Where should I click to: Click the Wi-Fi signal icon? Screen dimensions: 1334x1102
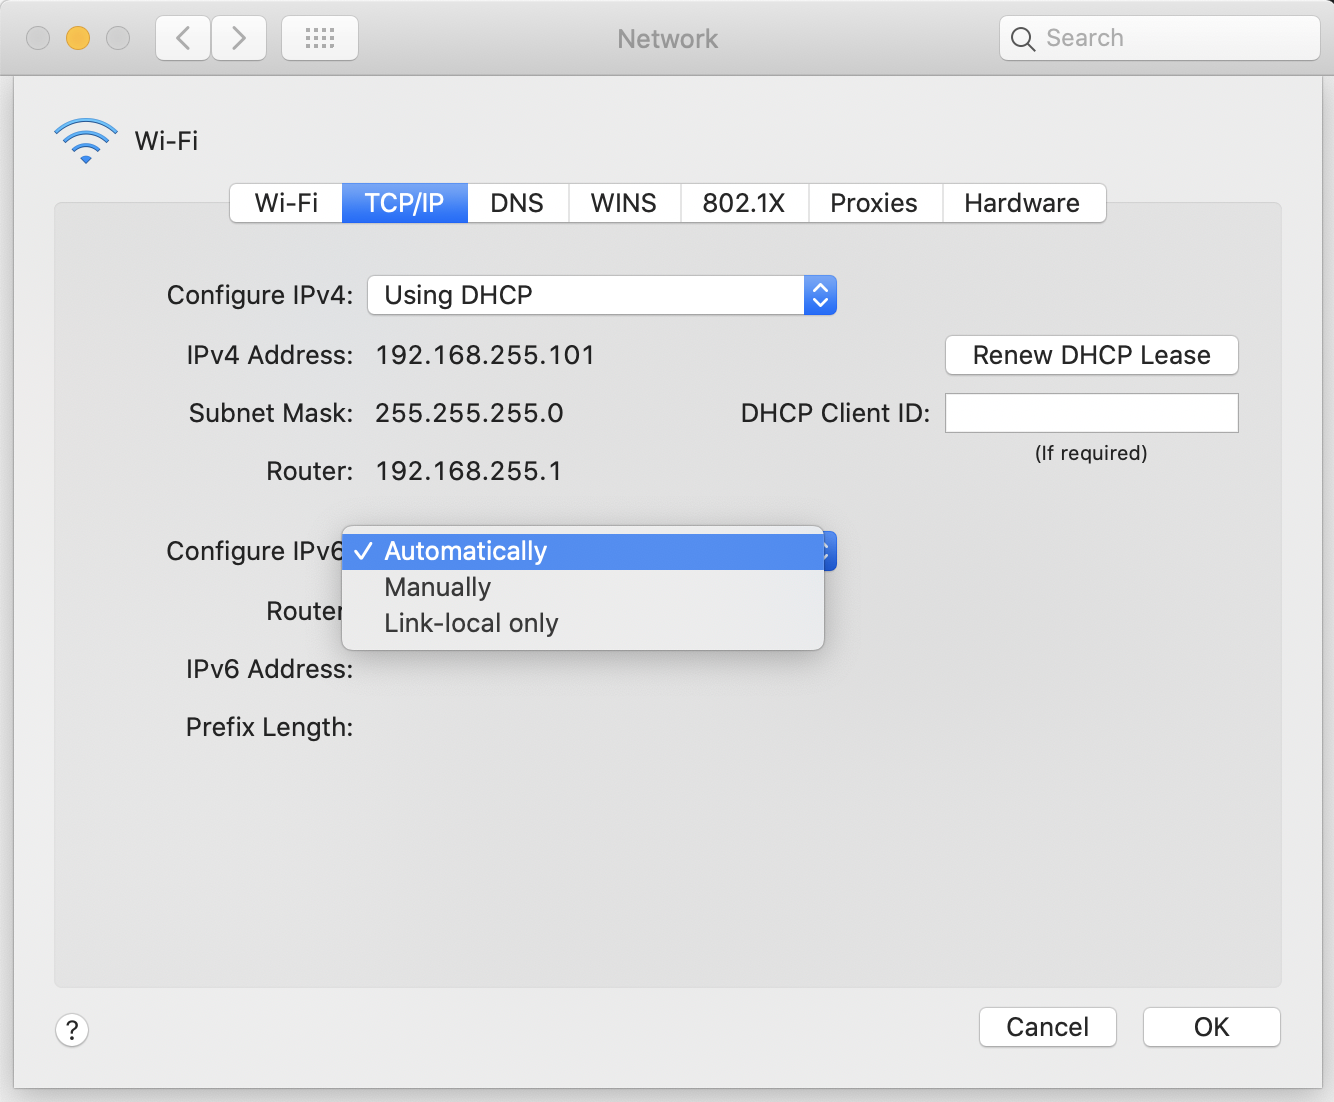point(85,140)
